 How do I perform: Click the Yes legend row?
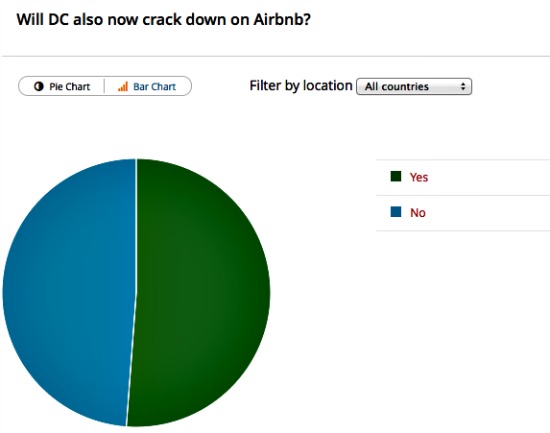(x=463, y=177)
